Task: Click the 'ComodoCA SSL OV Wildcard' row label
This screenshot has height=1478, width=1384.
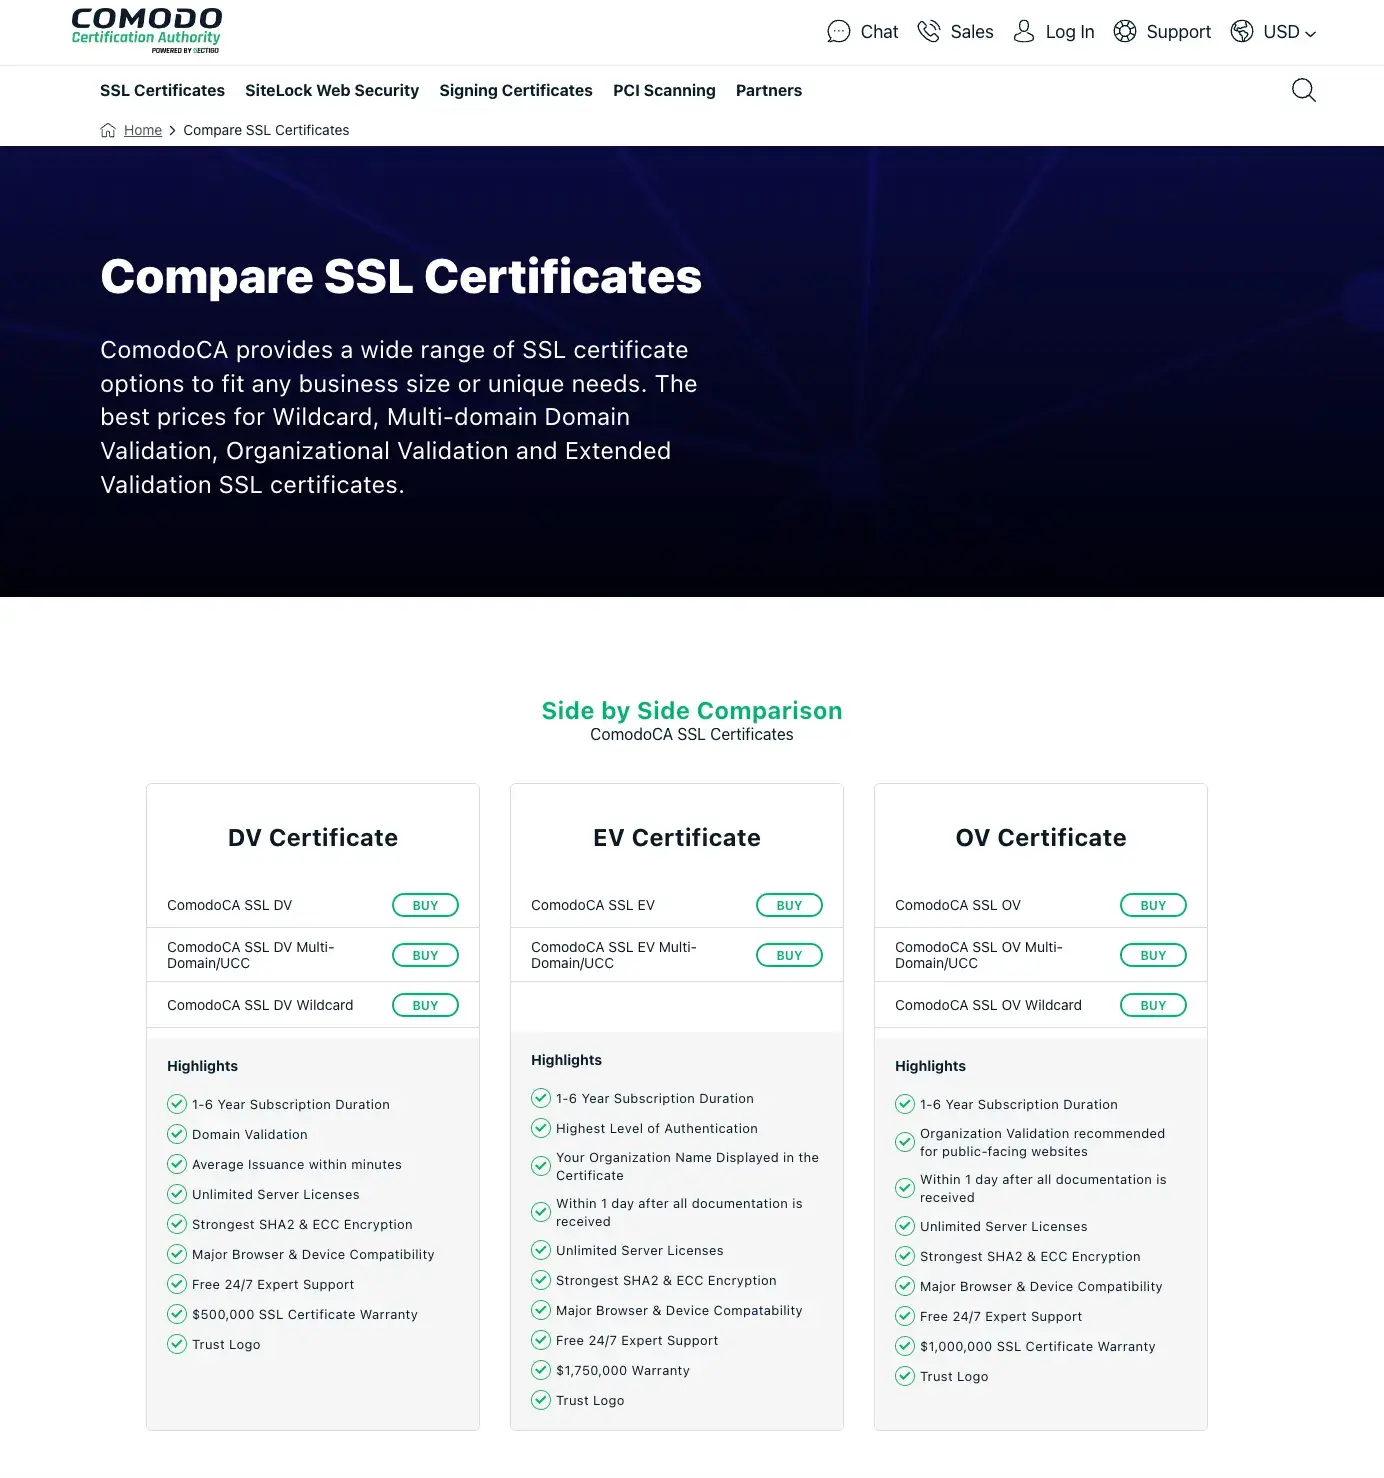Action: tap(988, 1005)
